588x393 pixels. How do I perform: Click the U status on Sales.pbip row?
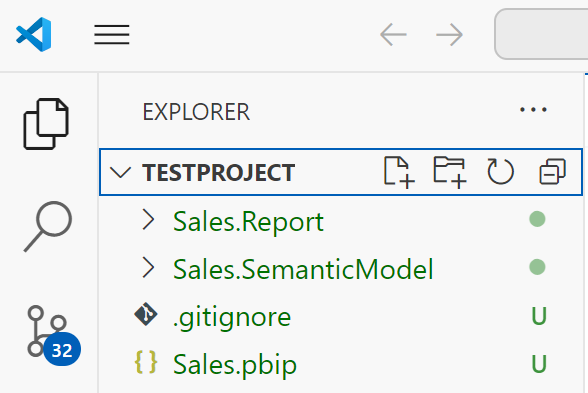tap(539, 364)
